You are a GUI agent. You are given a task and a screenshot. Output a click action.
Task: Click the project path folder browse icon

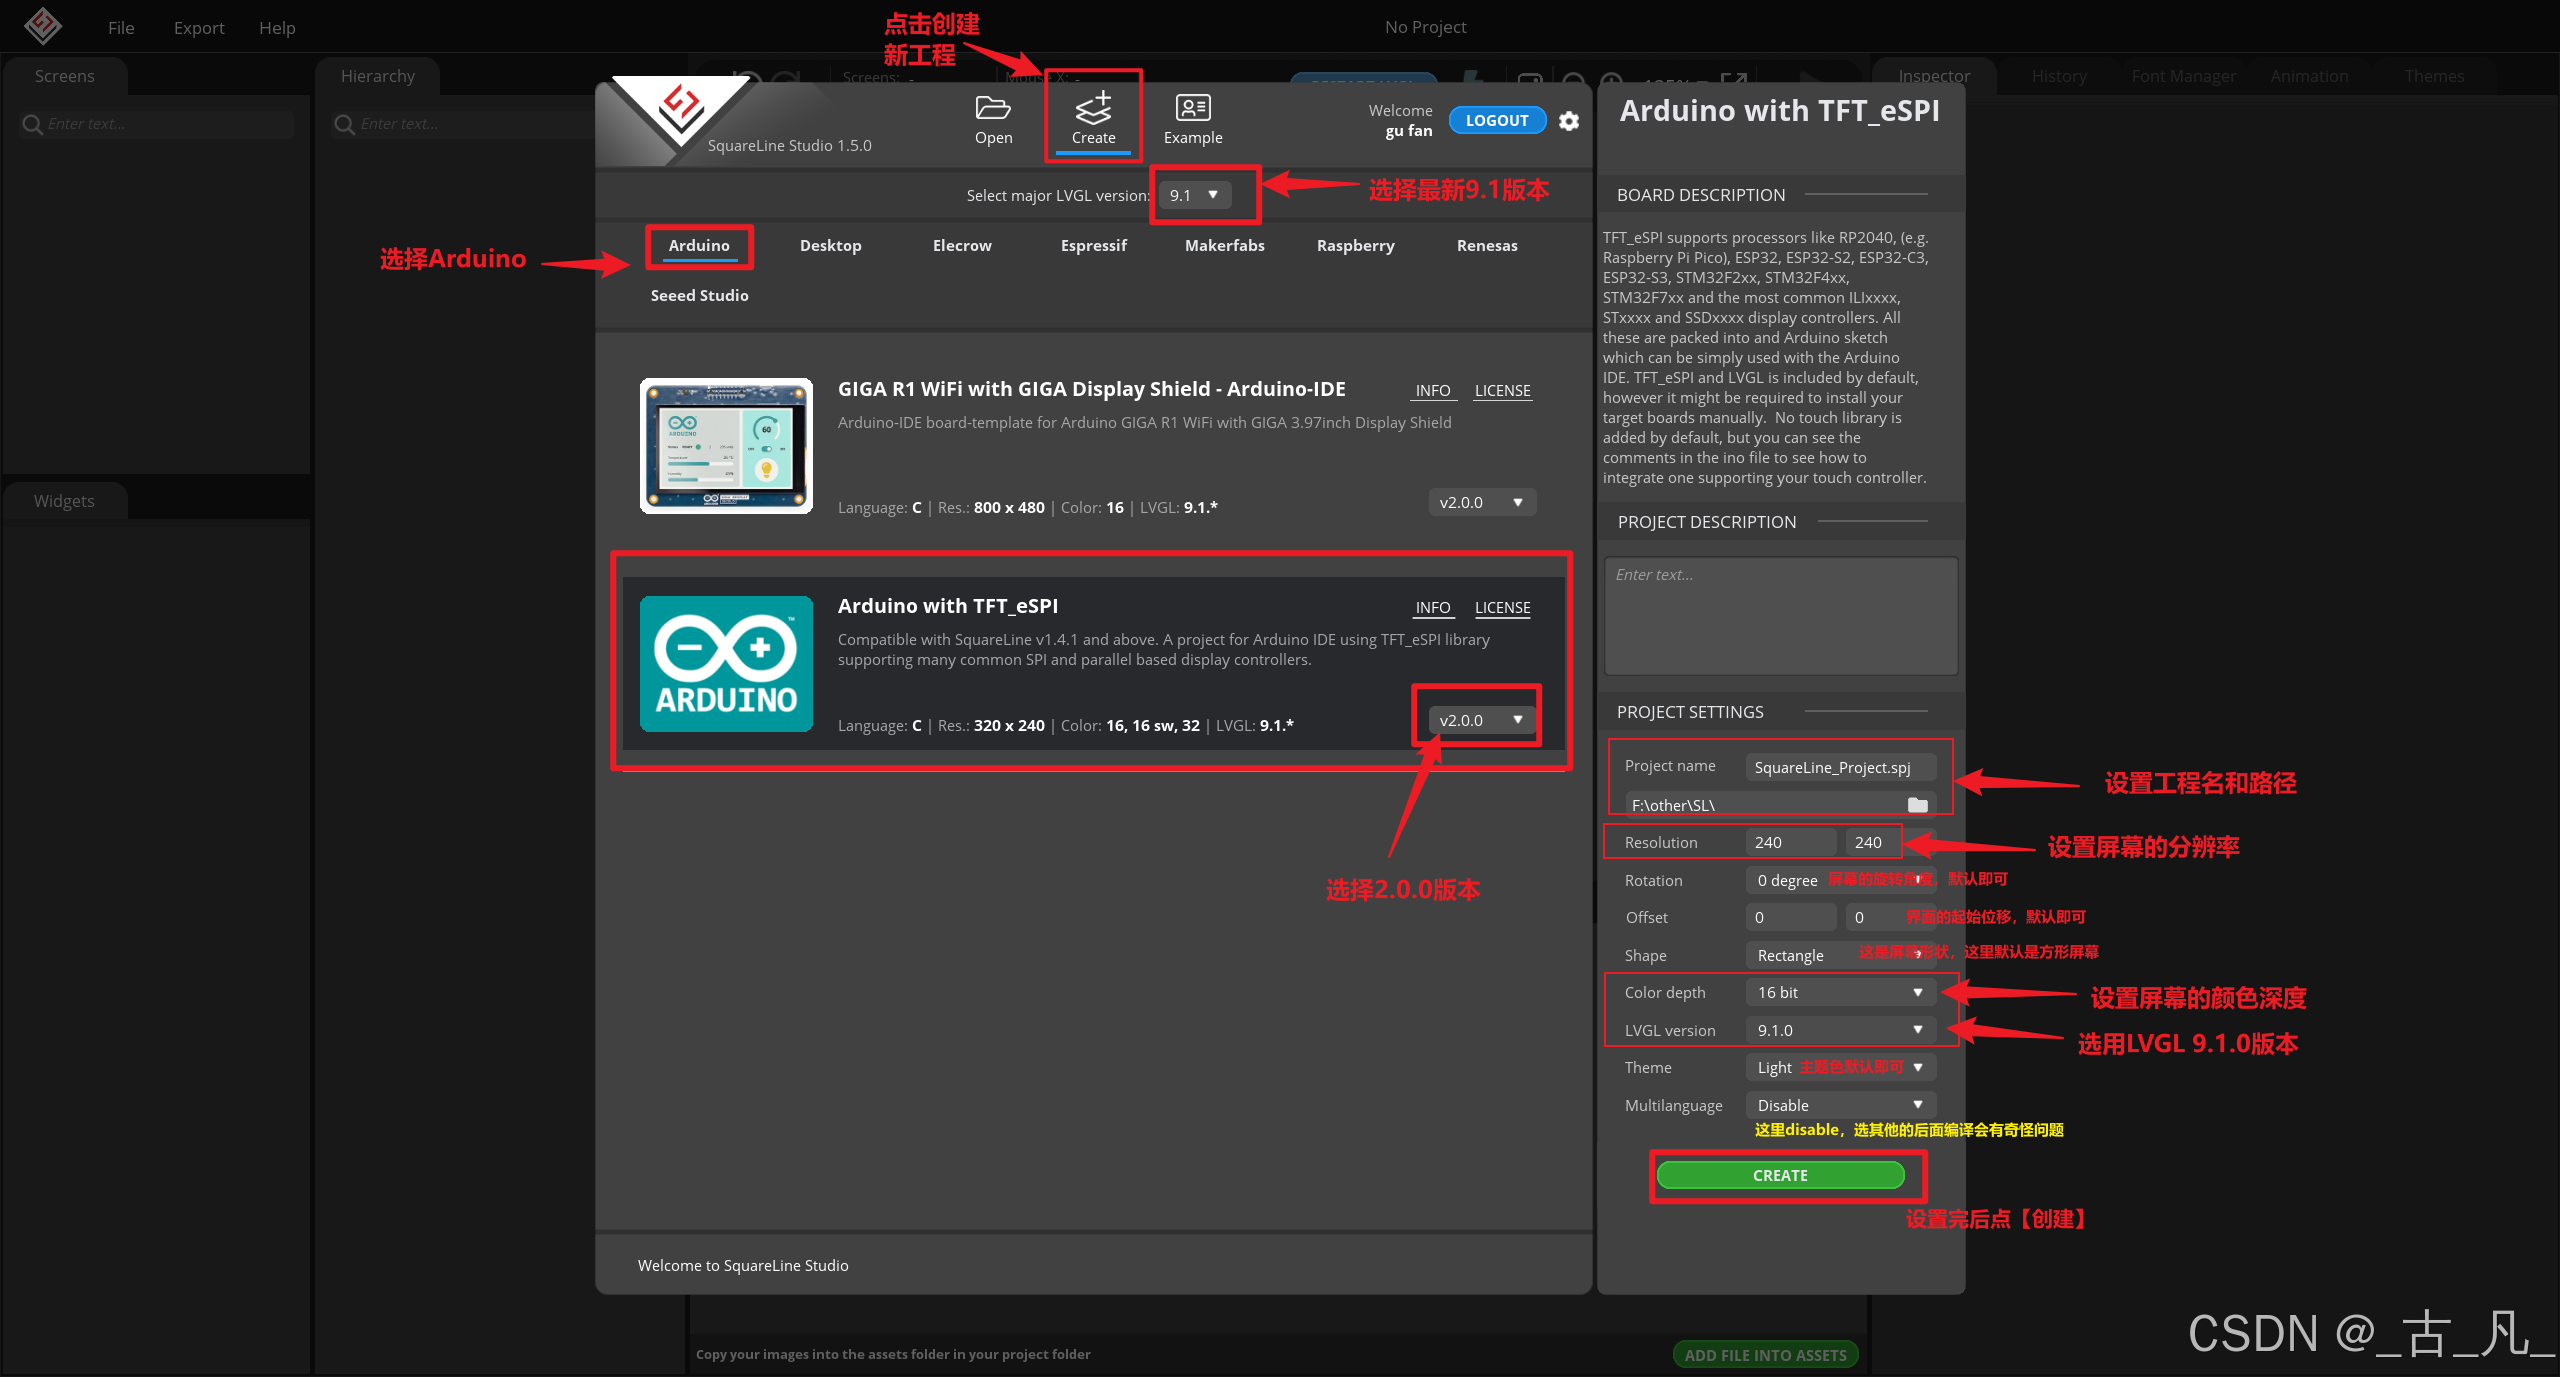1917,805
